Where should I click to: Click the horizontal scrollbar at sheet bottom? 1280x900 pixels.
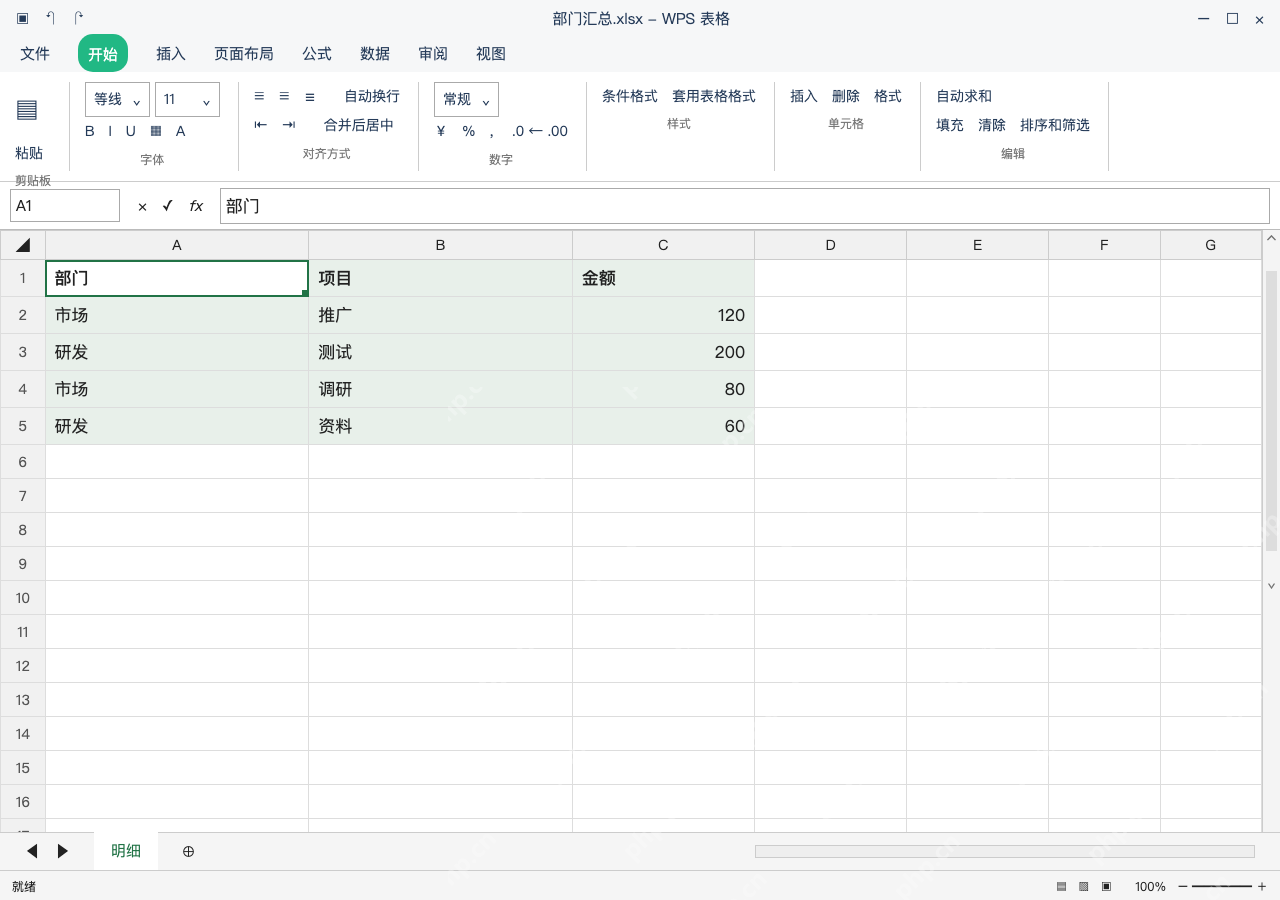pyautogui.click(x=1005, y=851)
